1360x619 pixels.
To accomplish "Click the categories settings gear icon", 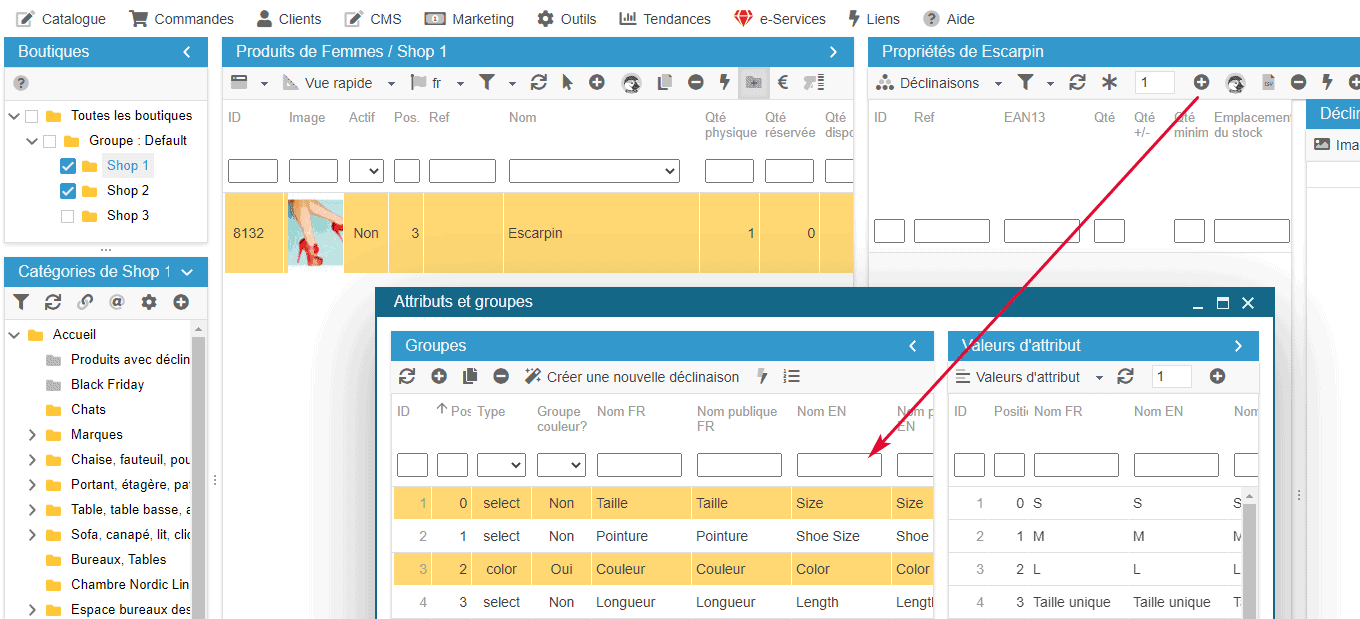I will point(149,302).
